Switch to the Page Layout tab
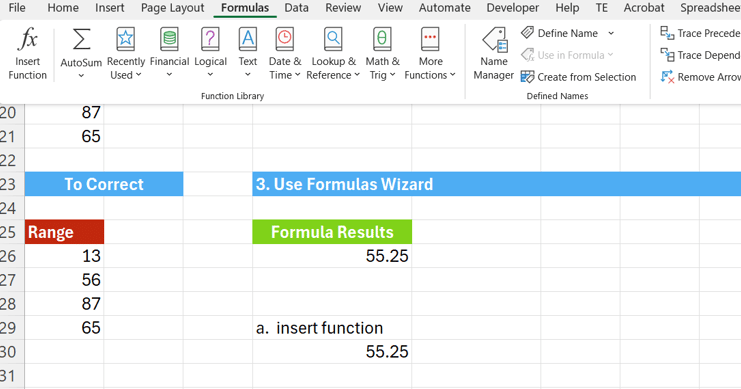Screen dimensions: 741x389 pyautogui.click(x=172, y=8)
